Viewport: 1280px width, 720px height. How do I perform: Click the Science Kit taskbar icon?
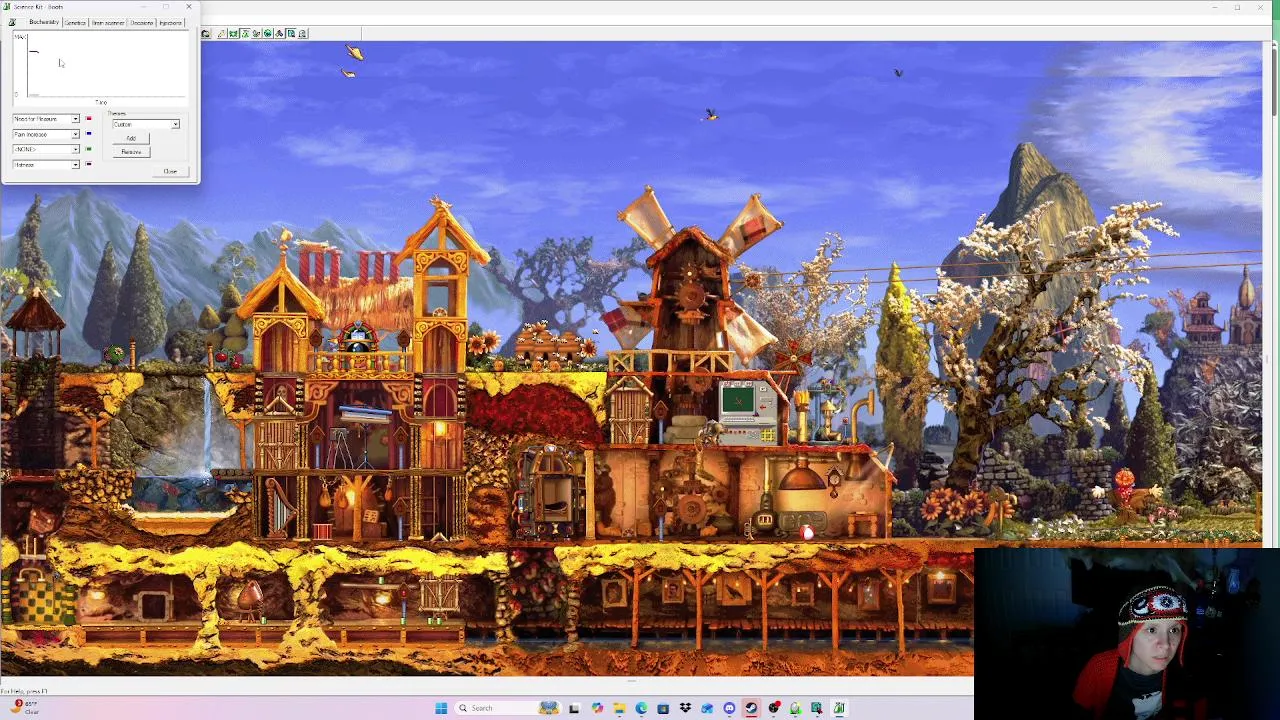pyautogui.click(x=839, y=708)
